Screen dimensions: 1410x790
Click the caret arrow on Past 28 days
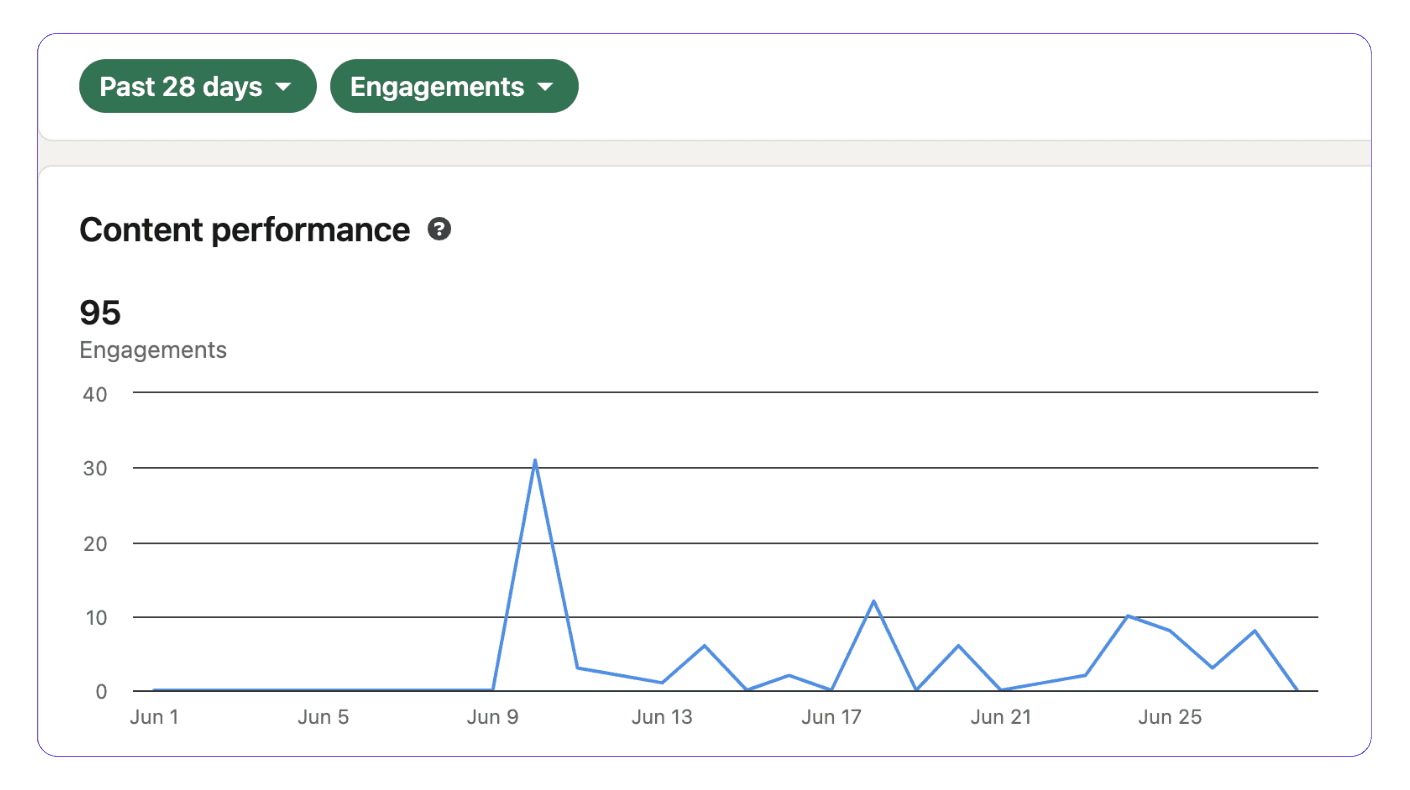(x=283, y=87)
